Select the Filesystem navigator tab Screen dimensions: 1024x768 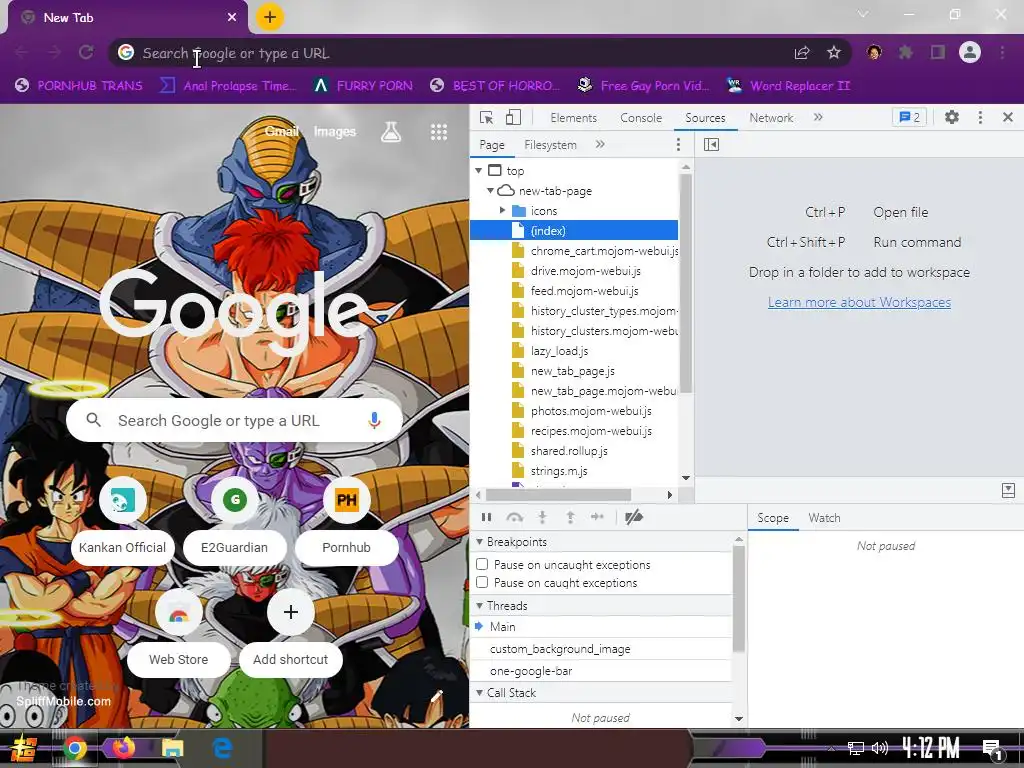pos(550,144)
